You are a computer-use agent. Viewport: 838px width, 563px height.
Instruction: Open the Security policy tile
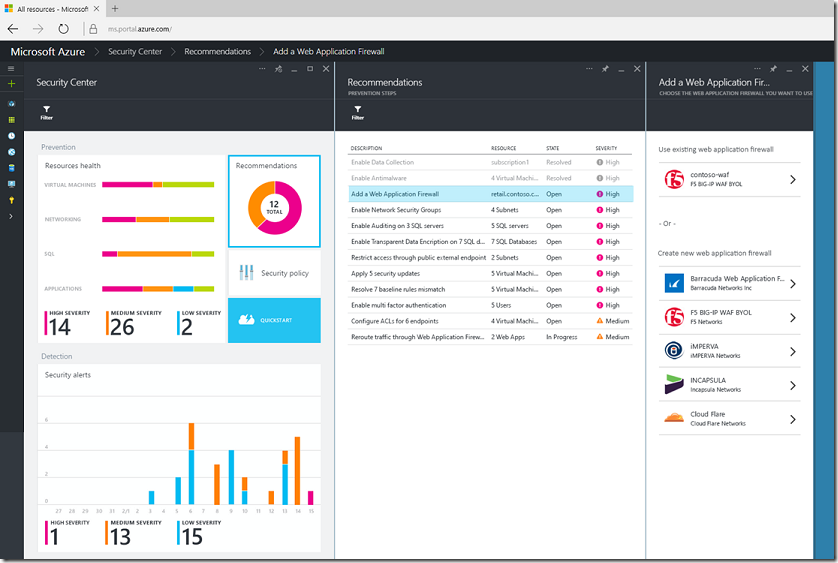pos(274,273)
